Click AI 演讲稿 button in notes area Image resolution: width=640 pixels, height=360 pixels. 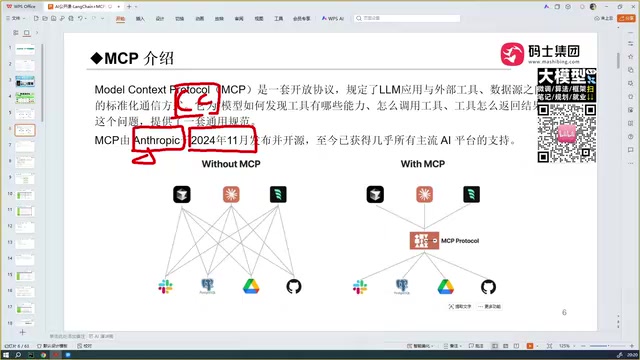point(101,336)
